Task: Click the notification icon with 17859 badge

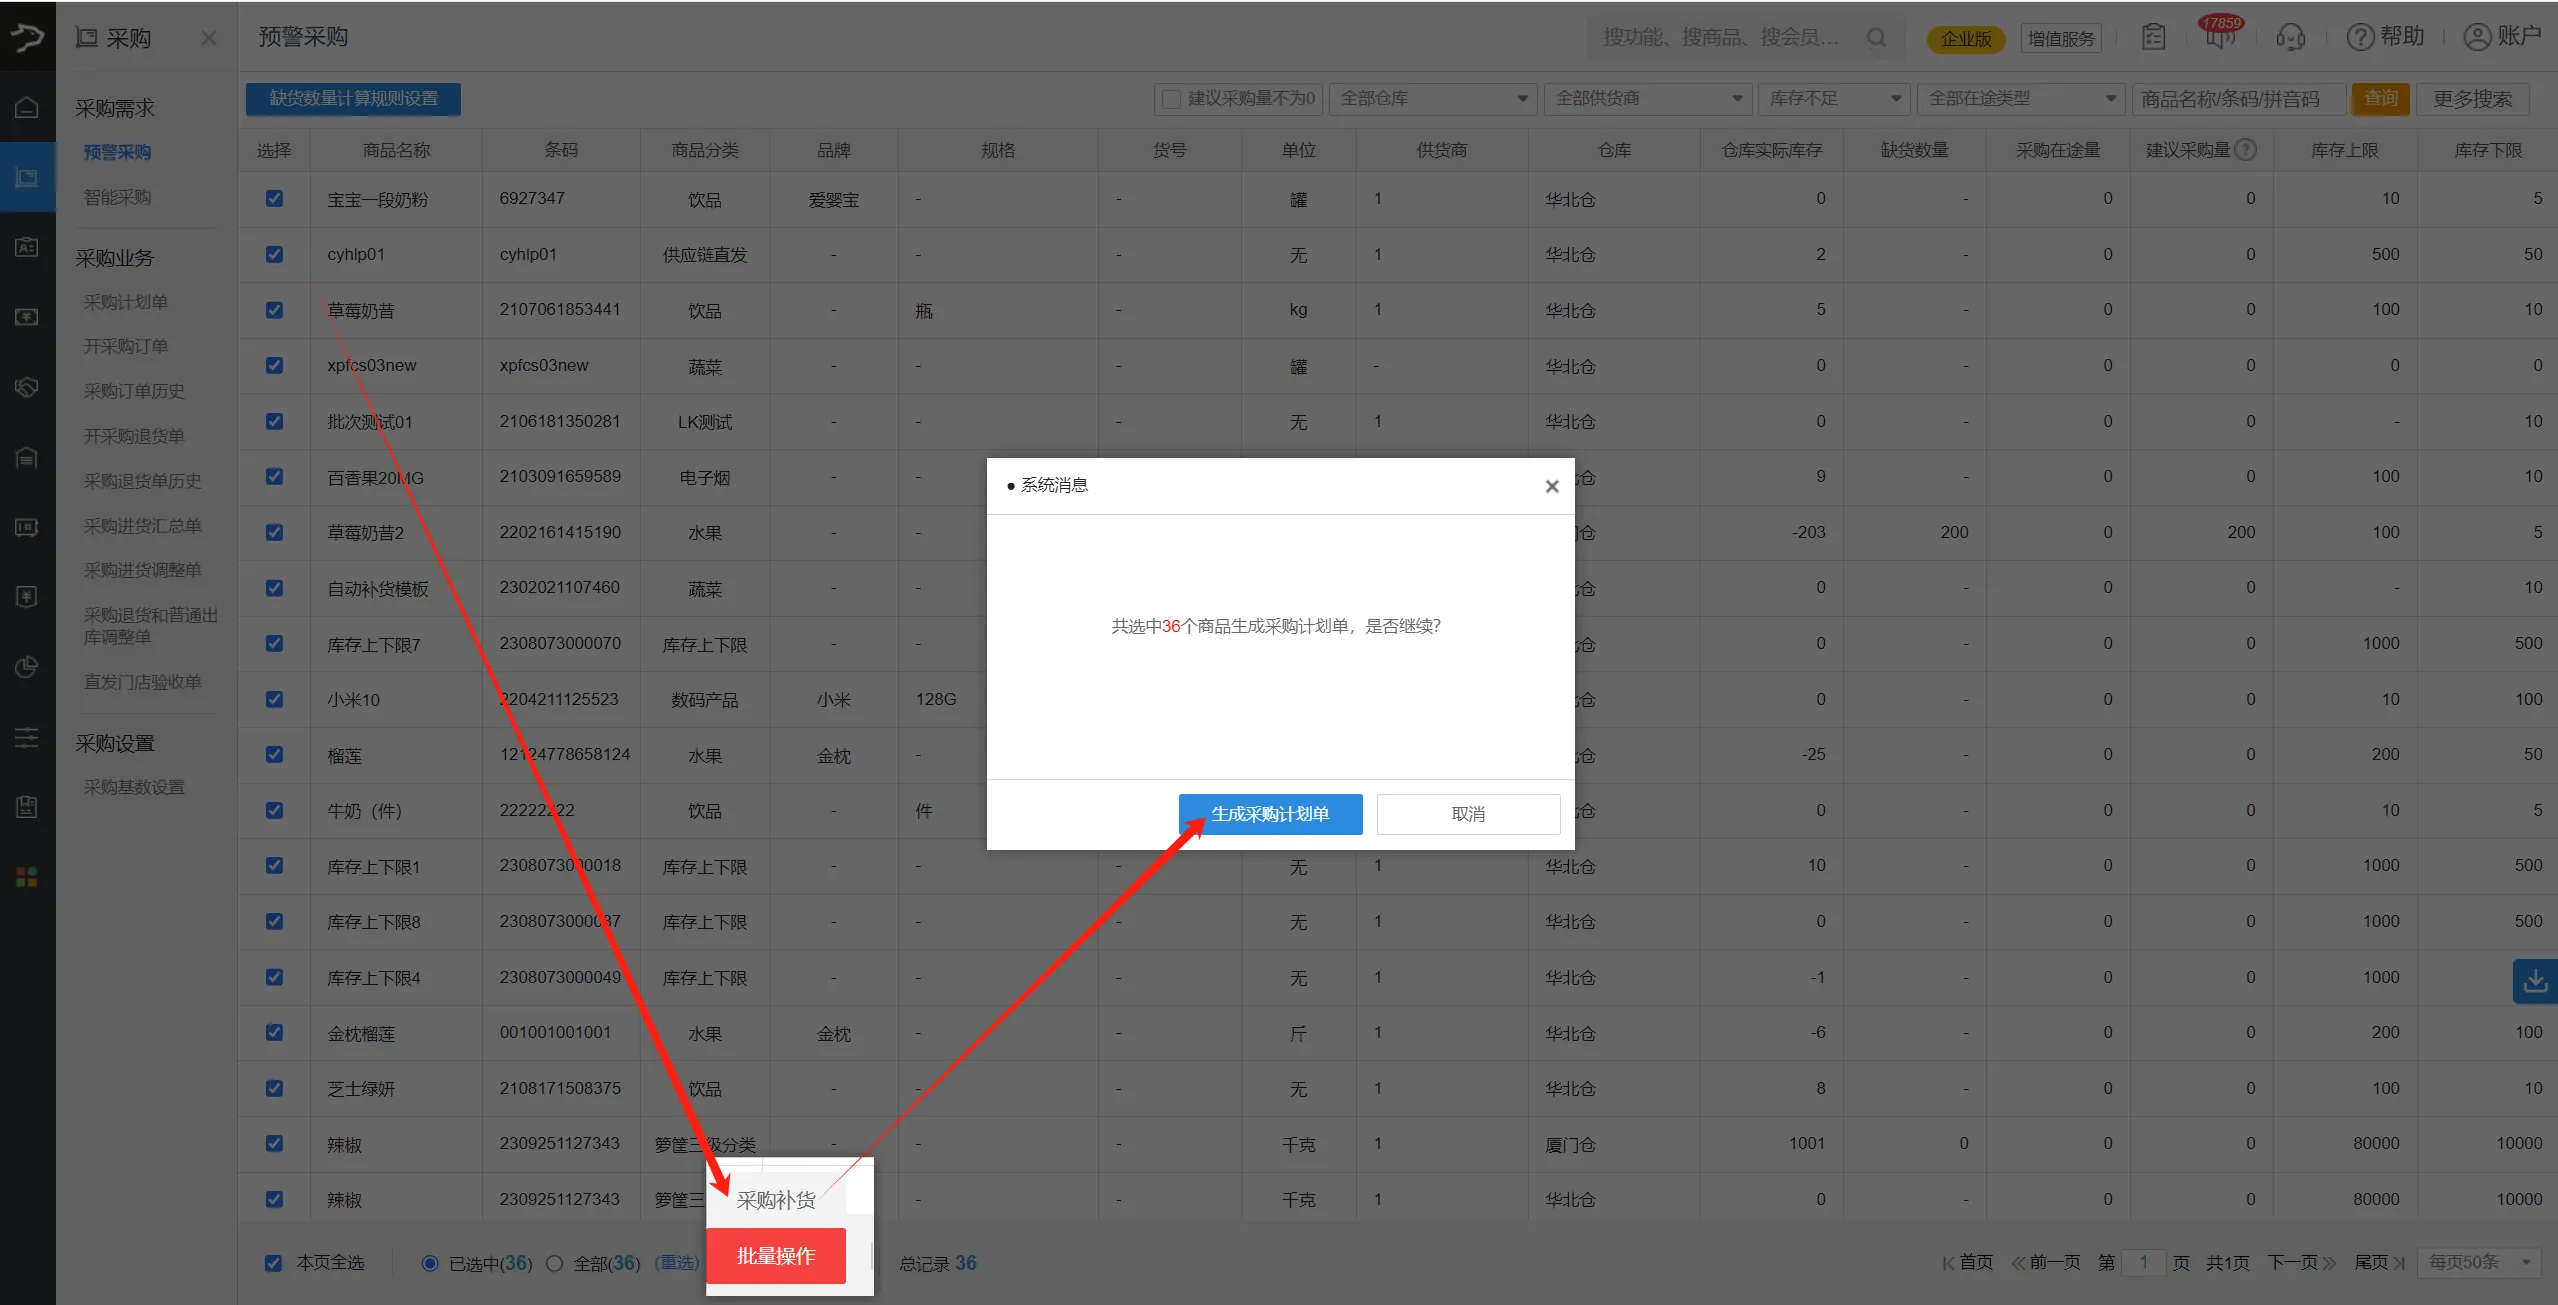Action: click(x=2219, y=38)
